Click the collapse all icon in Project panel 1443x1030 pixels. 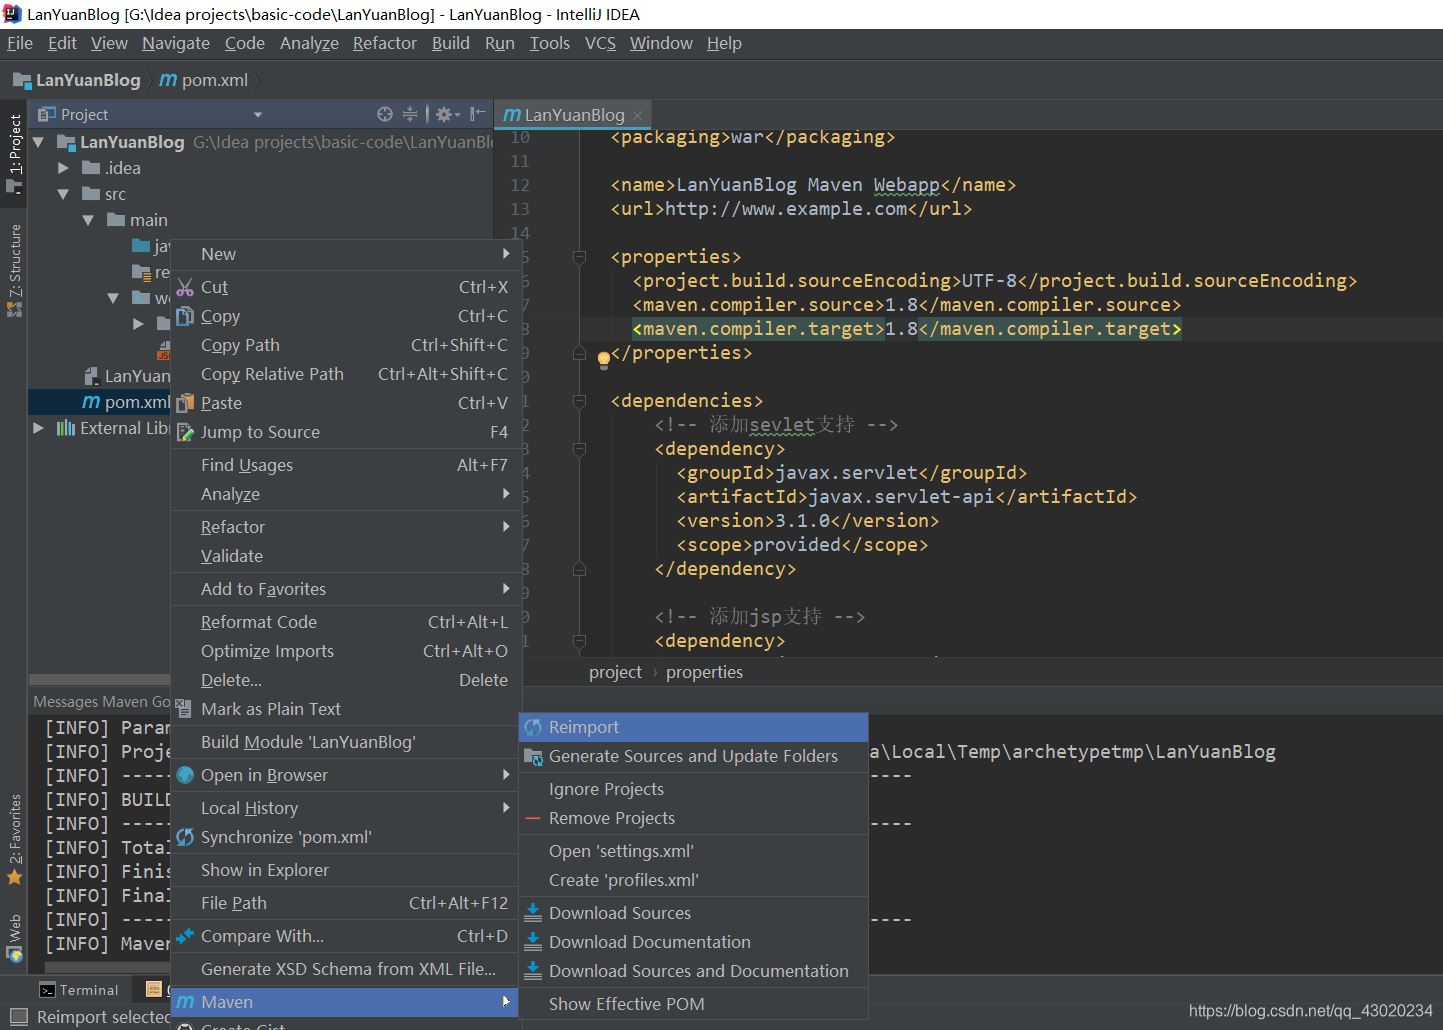(x=410, y=114)
